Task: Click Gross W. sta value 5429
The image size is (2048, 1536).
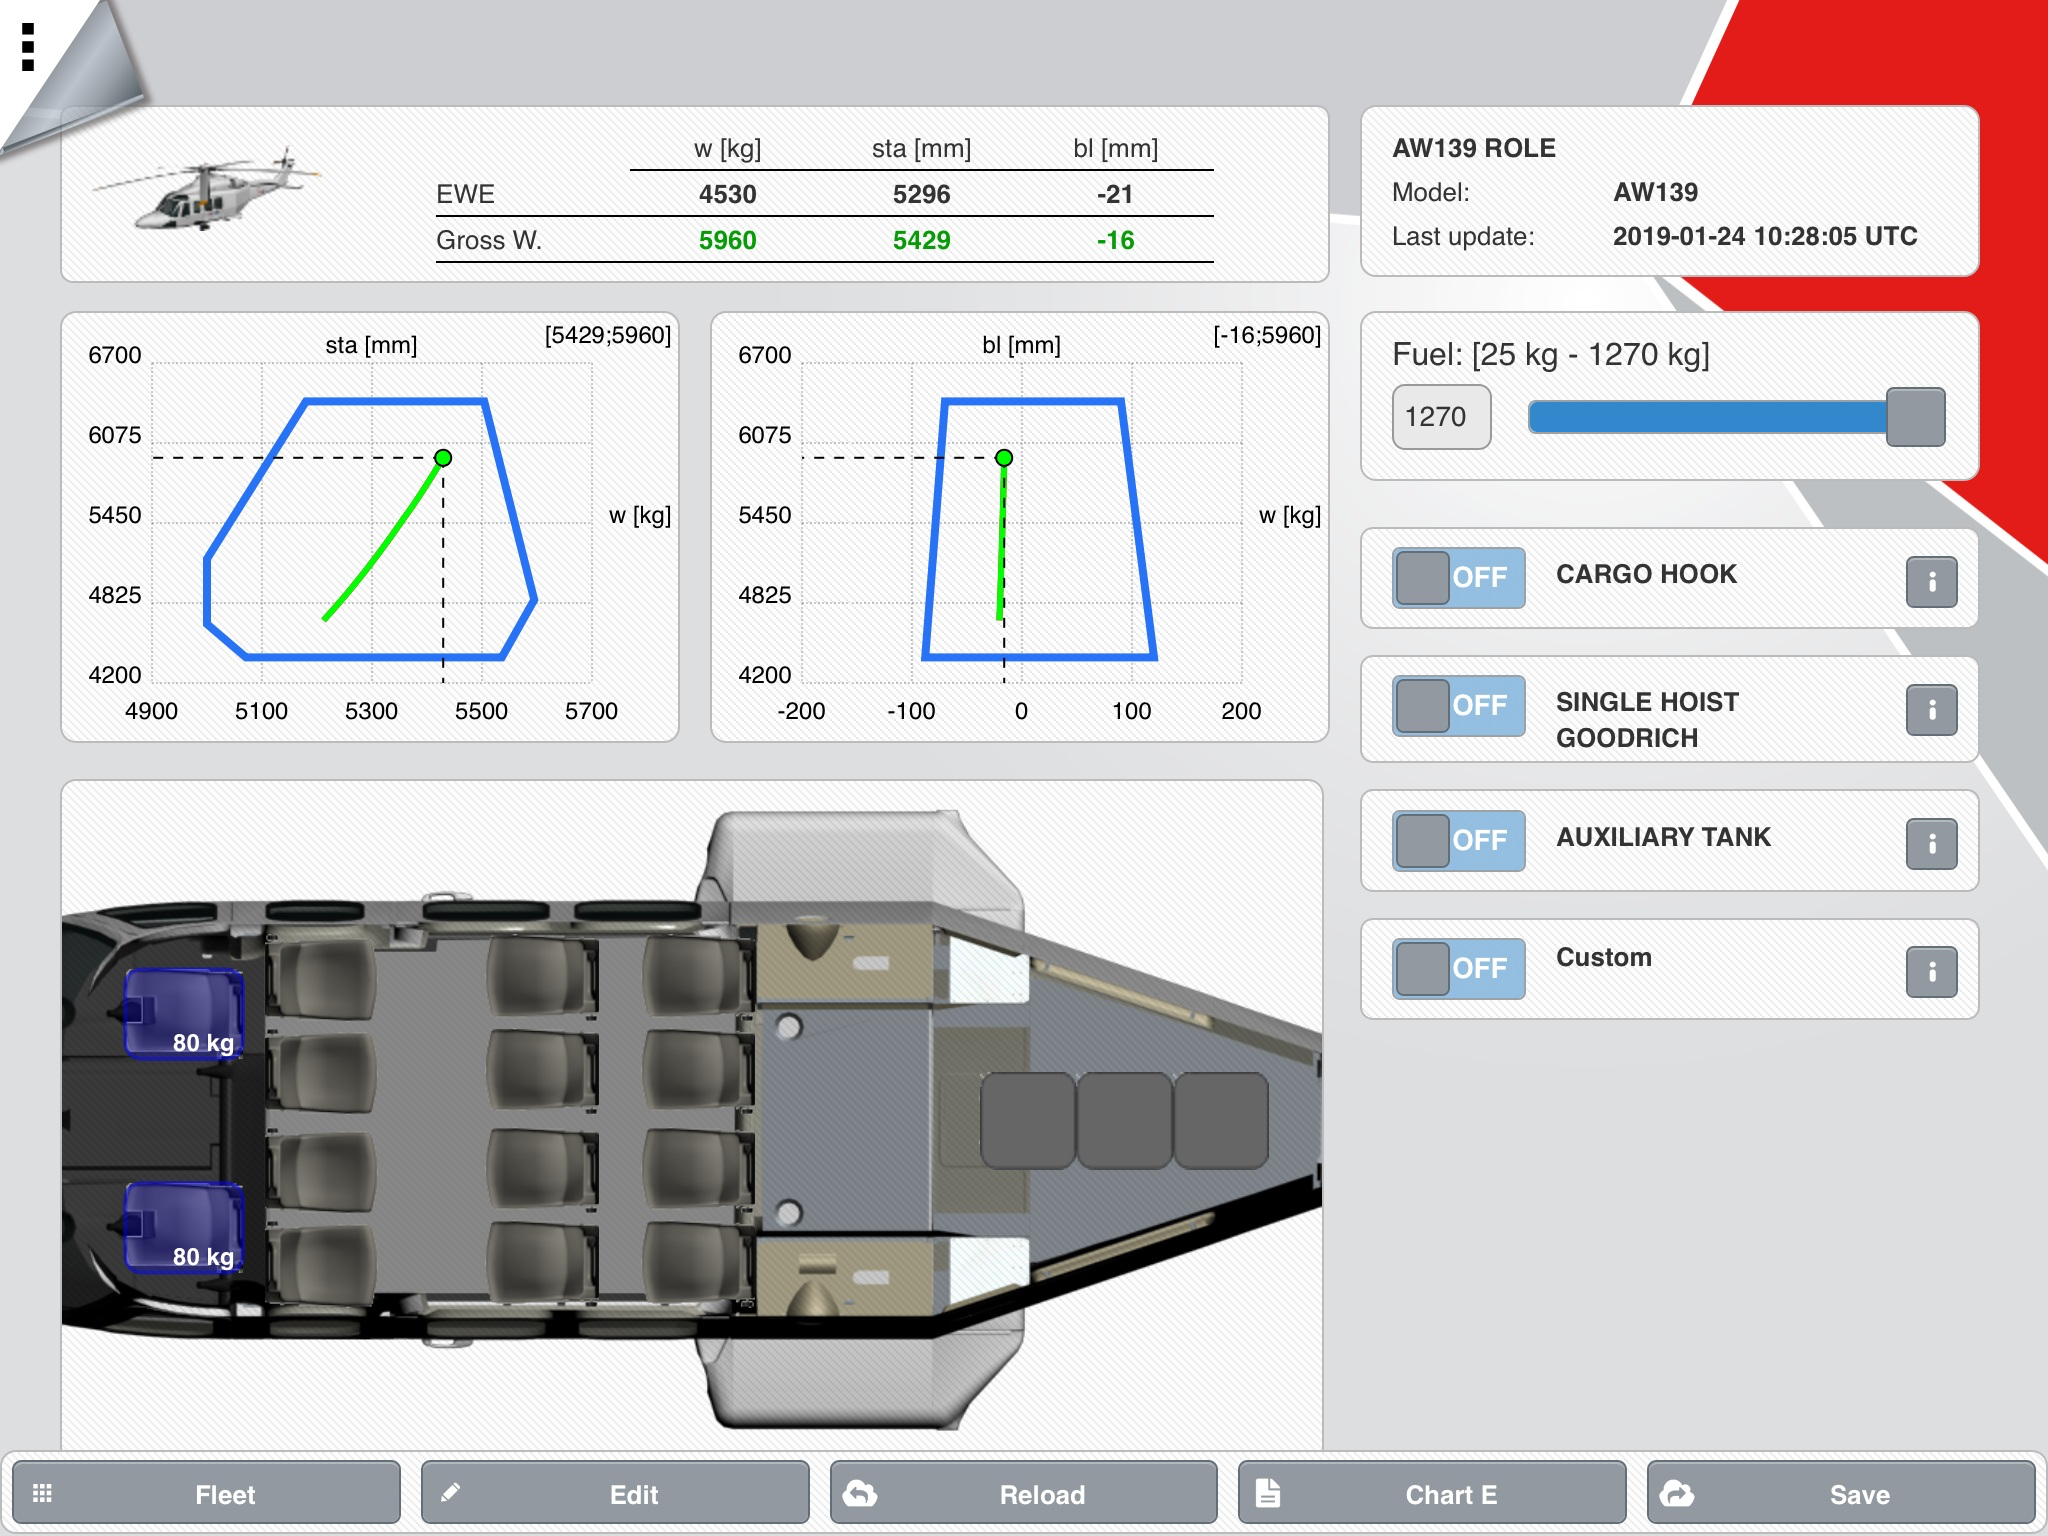Action: [x=921, y=240]
